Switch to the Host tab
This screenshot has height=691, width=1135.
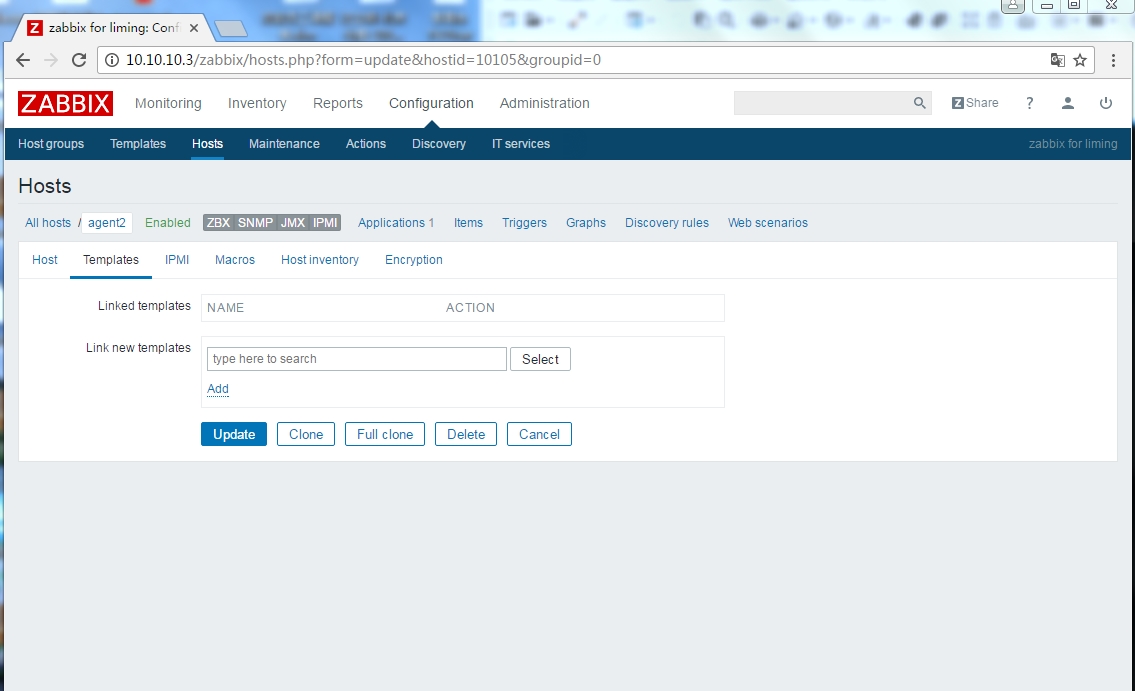[x=45, y=260]
